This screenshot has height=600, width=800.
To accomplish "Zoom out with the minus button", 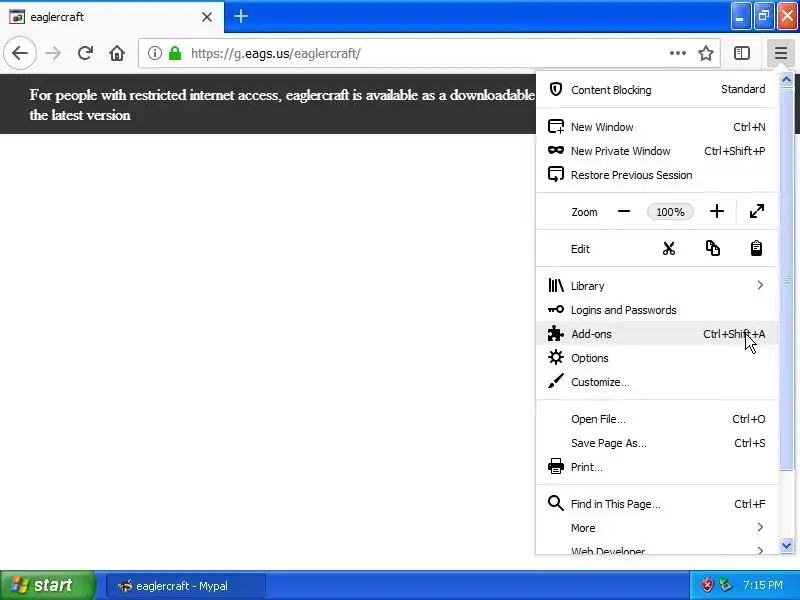I will point(623,212).
